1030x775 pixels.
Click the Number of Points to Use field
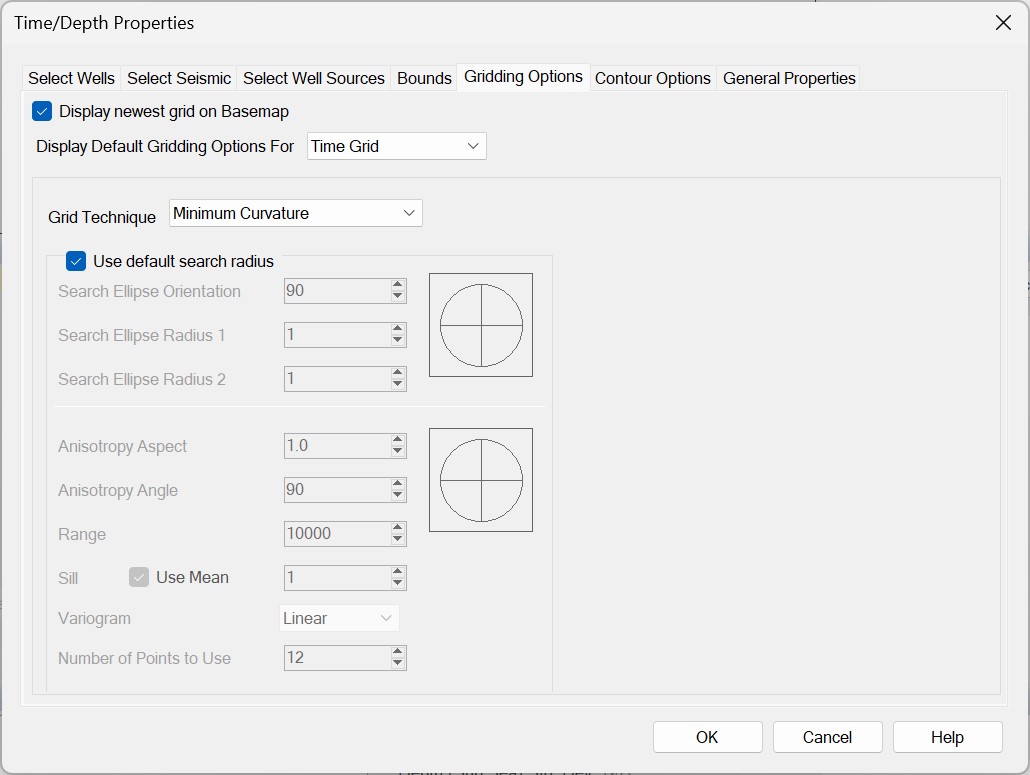[x=336, y=658]
